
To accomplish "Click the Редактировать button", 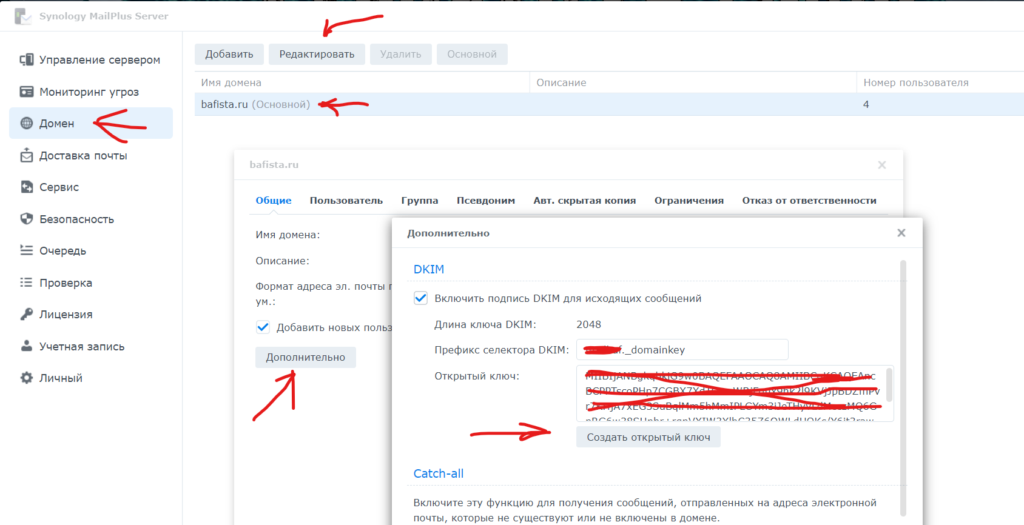I will click(x=317, y=54).
